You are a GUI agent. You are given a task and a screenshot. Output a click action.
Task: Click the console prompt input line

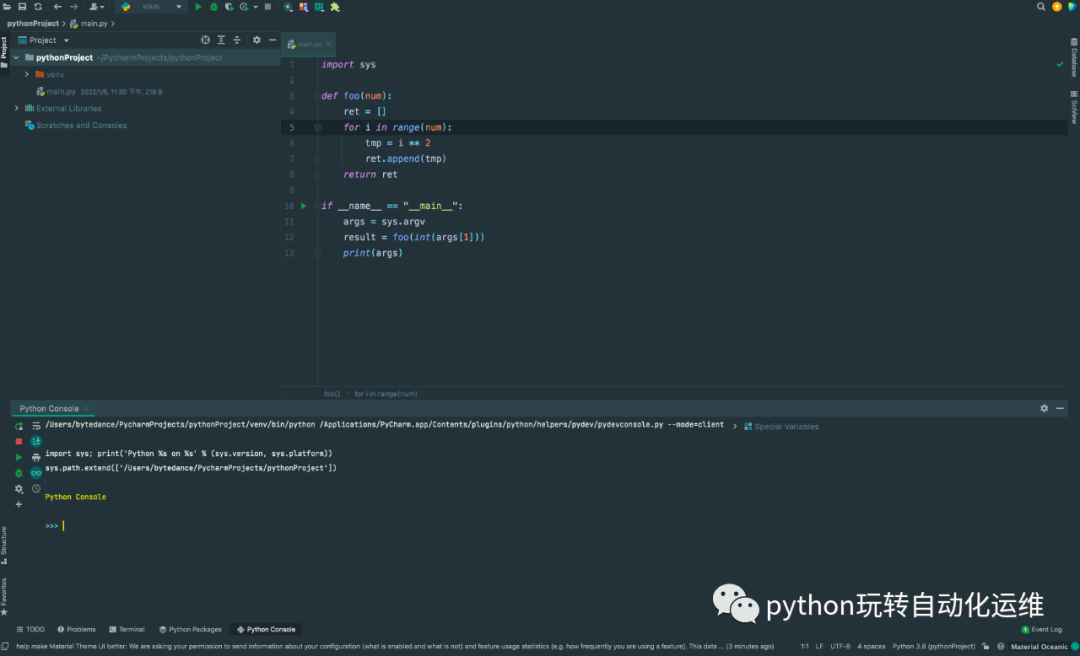click(386, 526)
